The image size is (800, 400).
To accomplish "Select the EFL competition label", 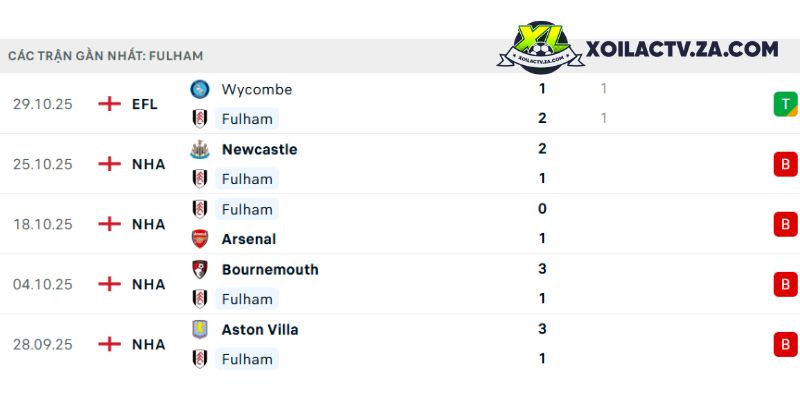I will pyautogui.click(x=145, y=105).
